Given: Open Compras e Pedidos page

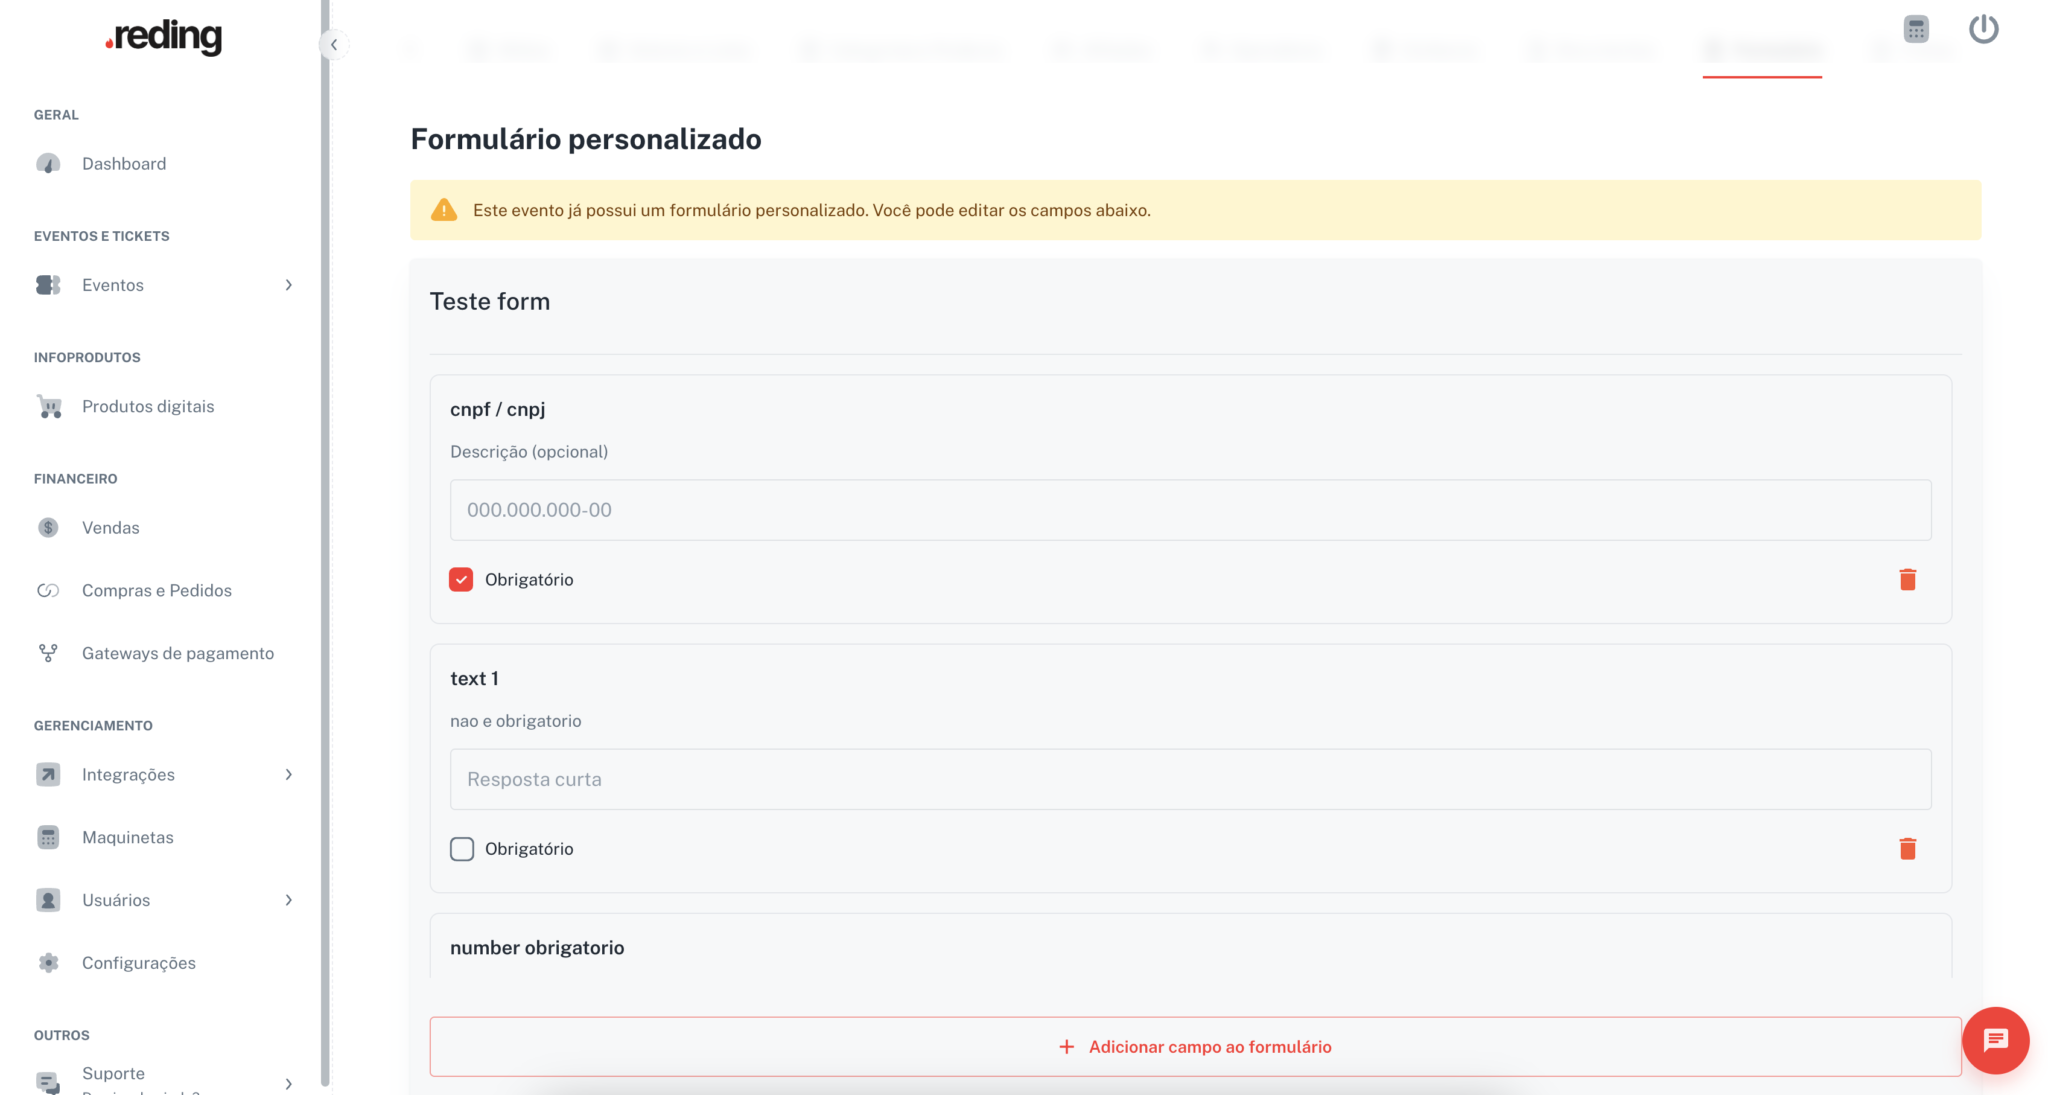Looking at the screenshot, I should (156, 591).
